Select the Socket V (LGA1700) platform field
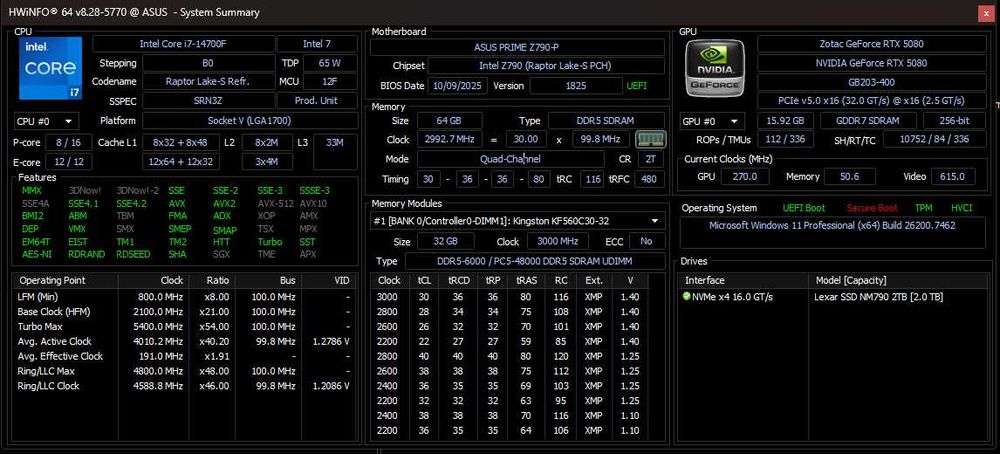Image resolution: width=1000 pixels, height=454 pixels. [x=250, y=121]
